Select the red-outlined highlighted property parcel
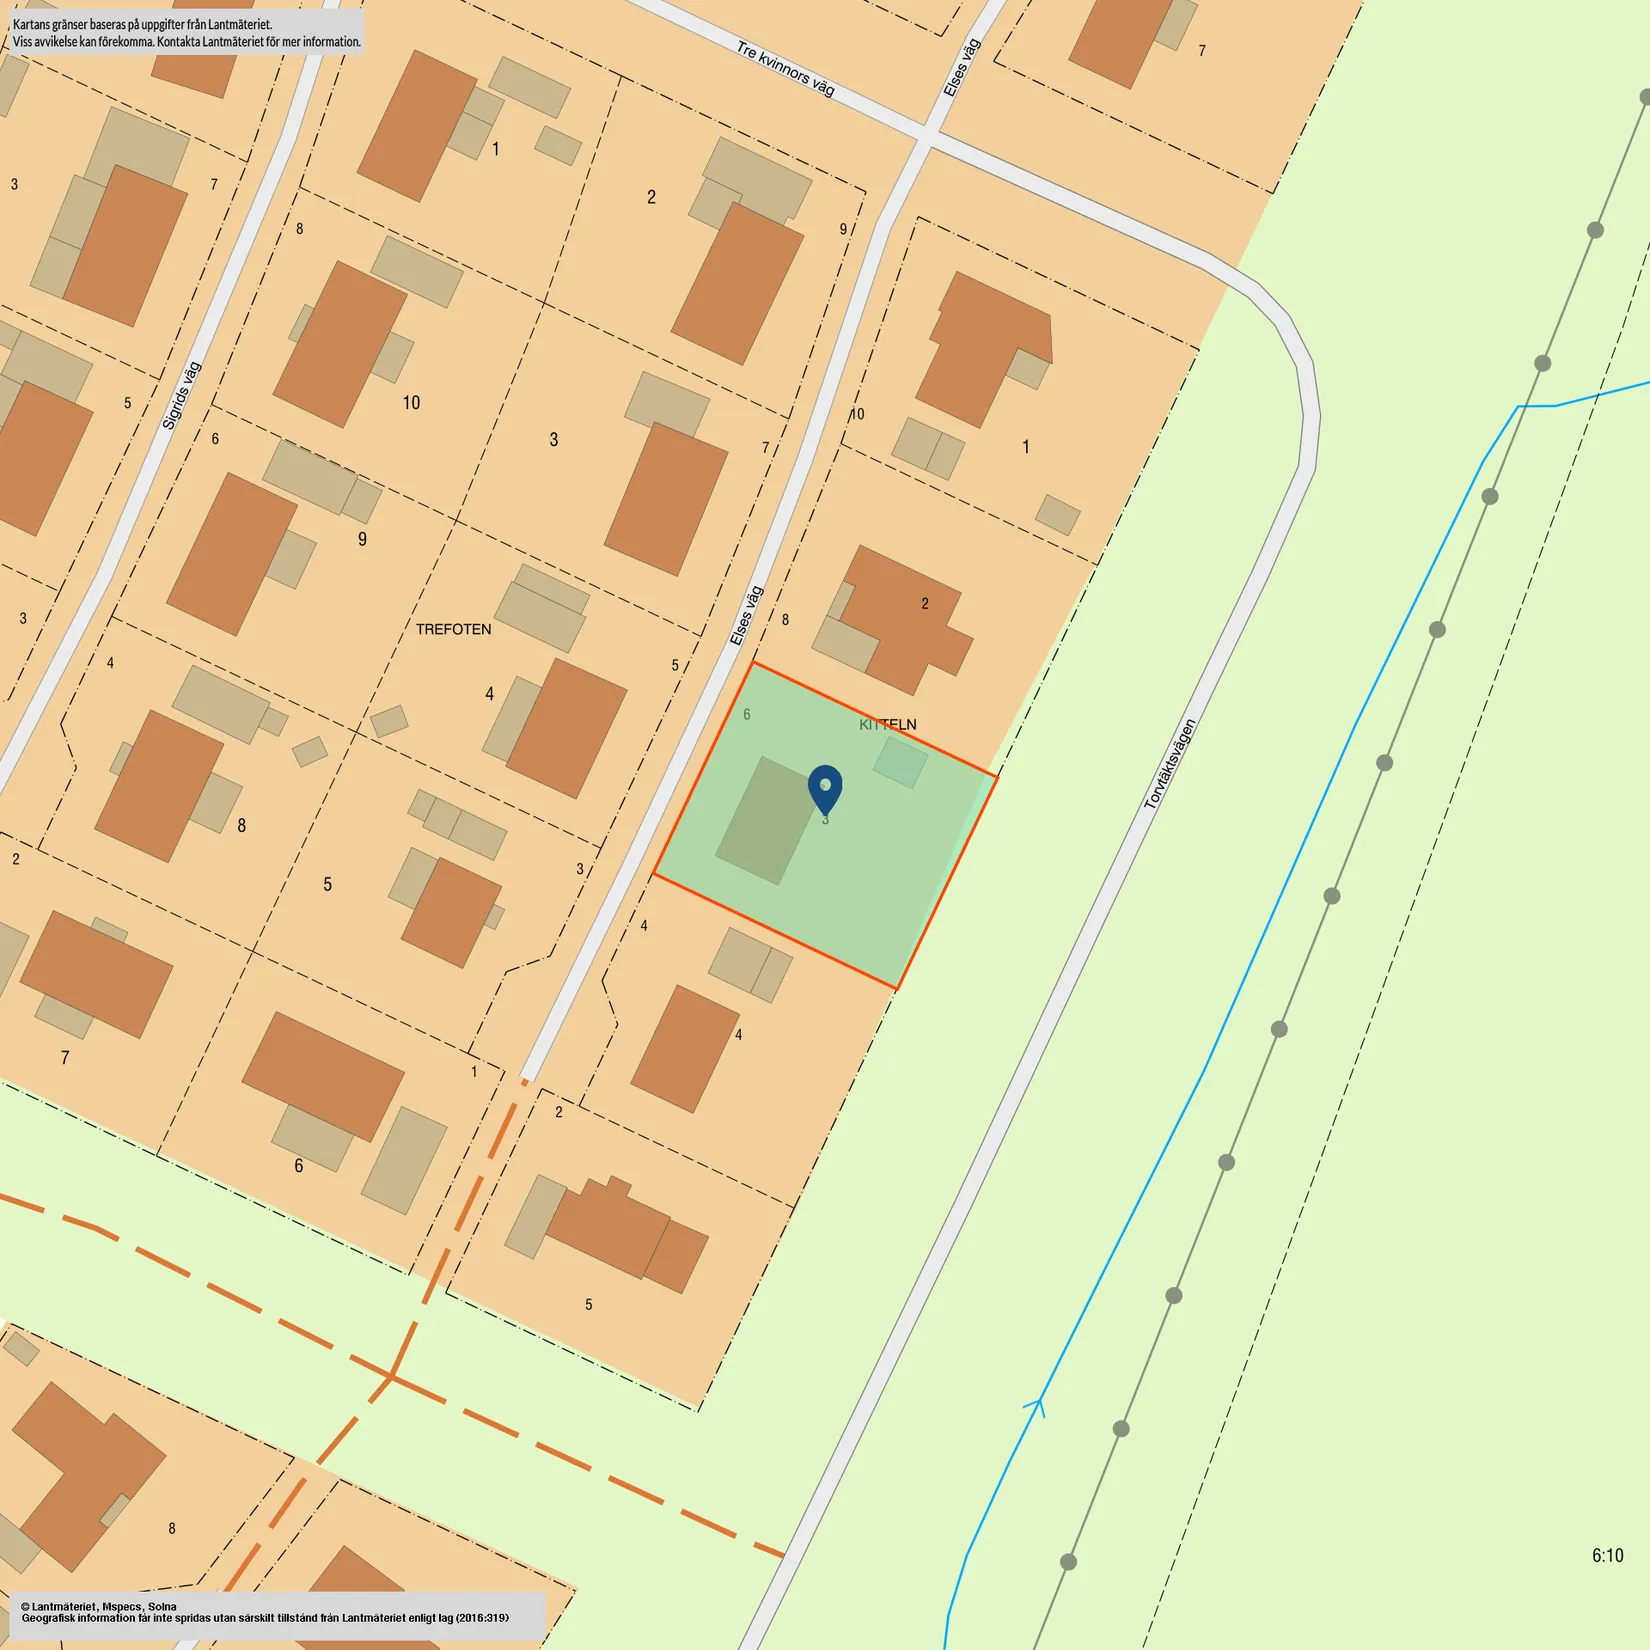 [826, 826]
